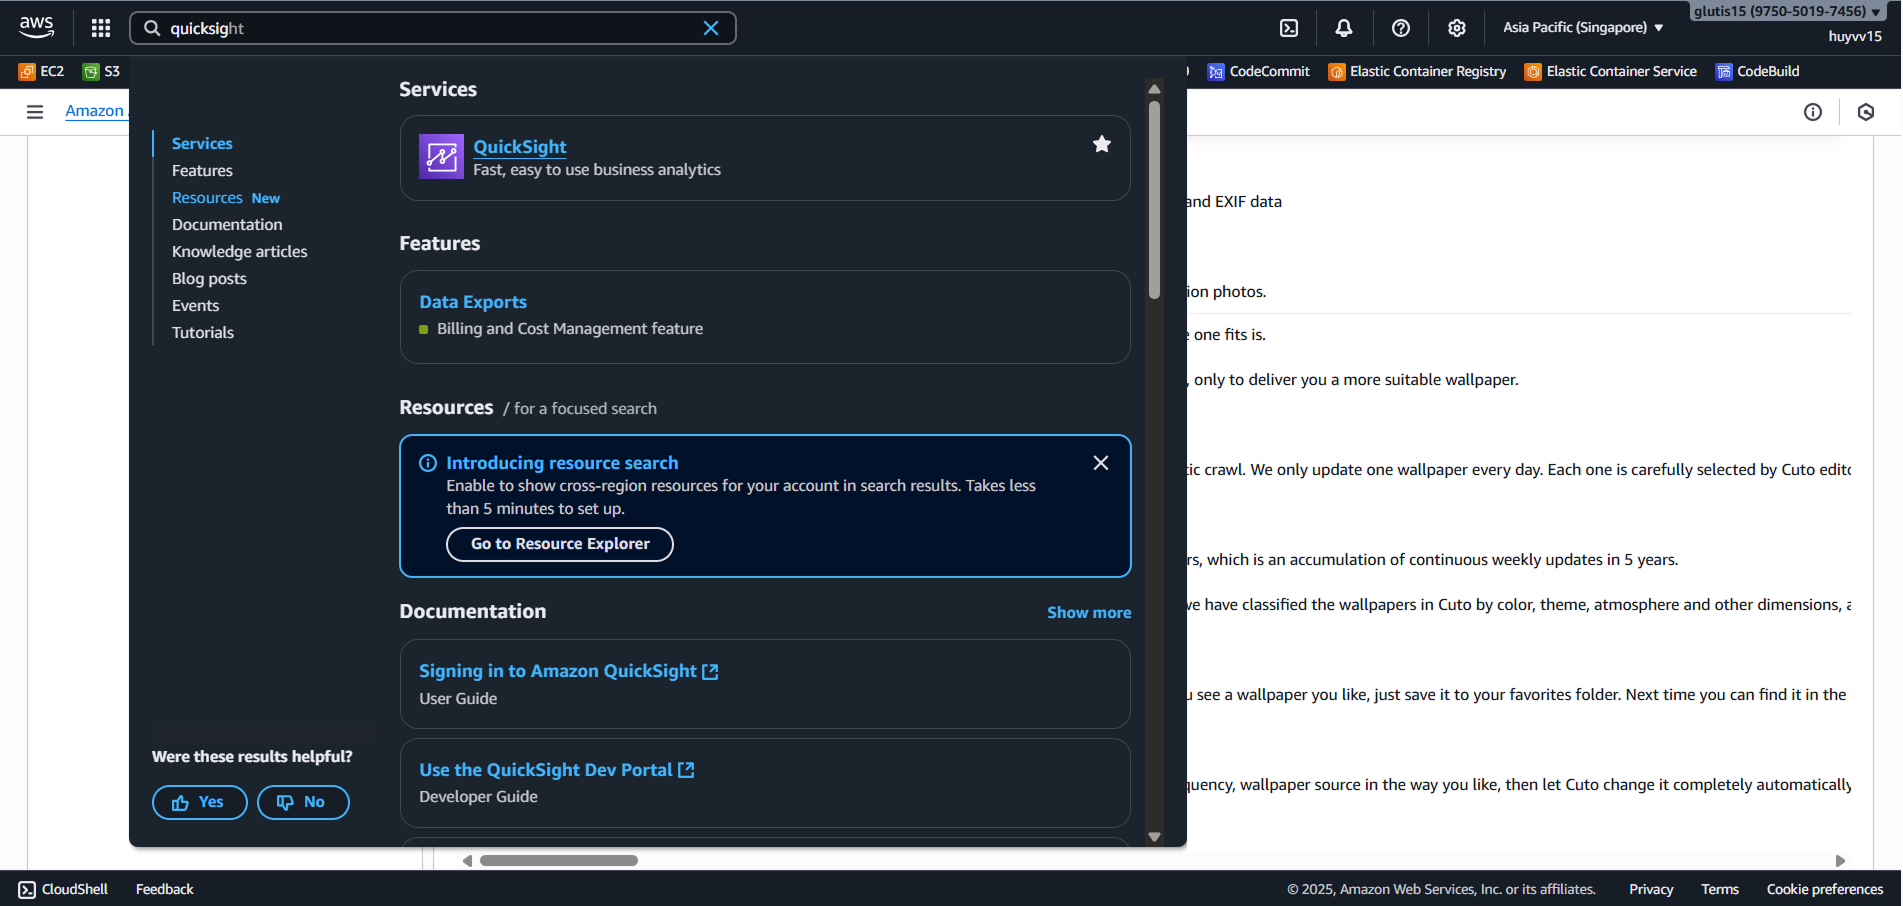Expand the Asia Pacific (Singapore) region dropdown
This screenshot has height=906, width=1903.
click(x=1582, y=28)
